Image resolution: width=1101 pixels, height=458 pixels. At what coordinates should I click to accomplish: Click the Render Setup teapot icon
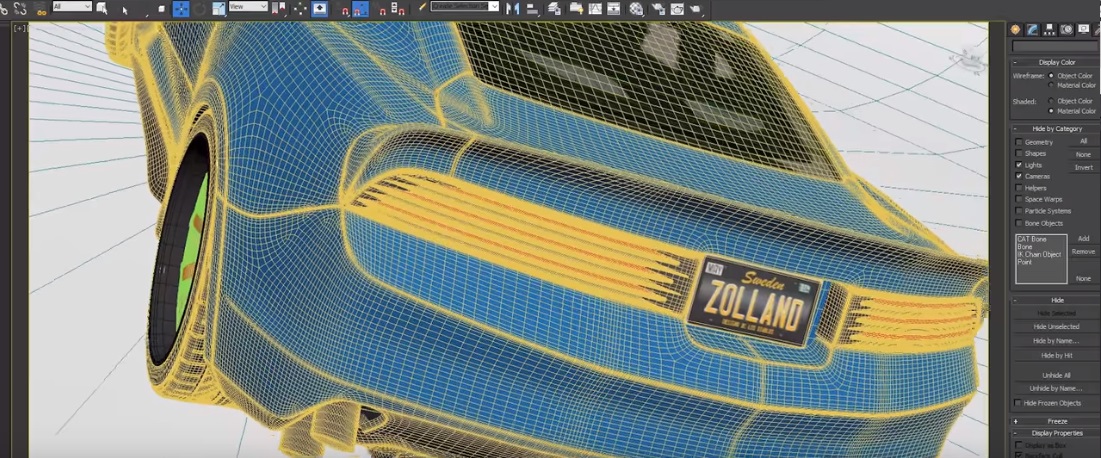[658, 8]
